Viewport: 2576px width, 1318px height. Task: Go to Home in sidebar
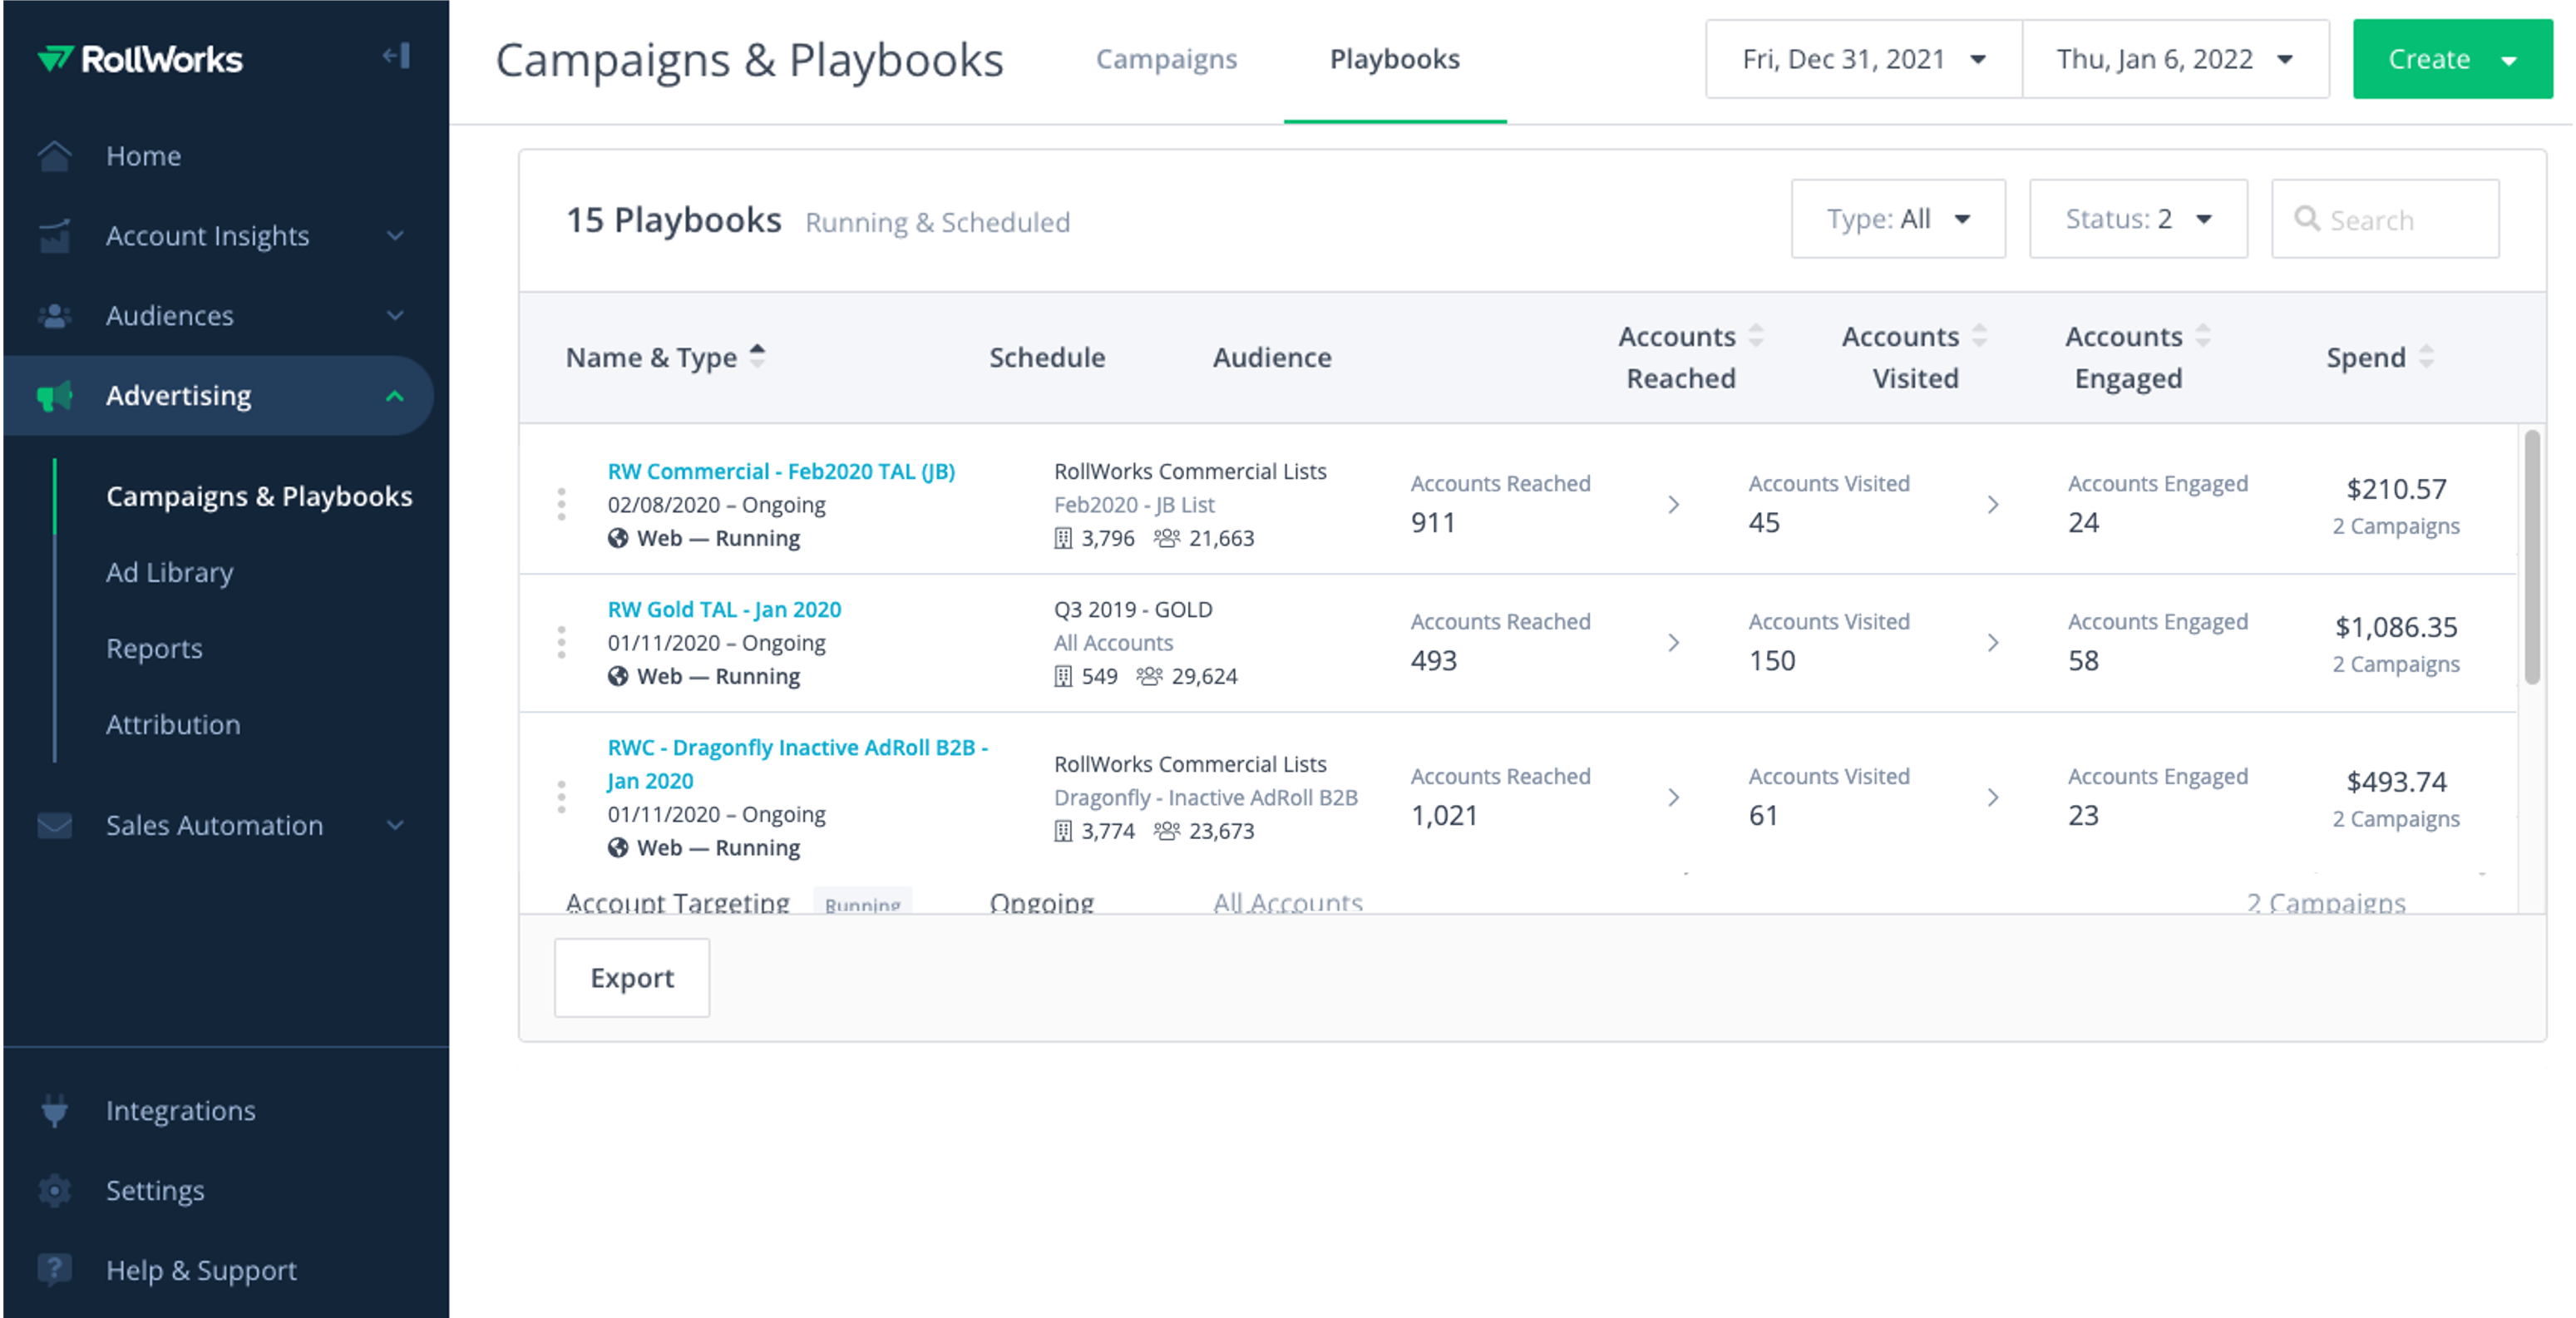pyautogui.click(x=143, y=156)
